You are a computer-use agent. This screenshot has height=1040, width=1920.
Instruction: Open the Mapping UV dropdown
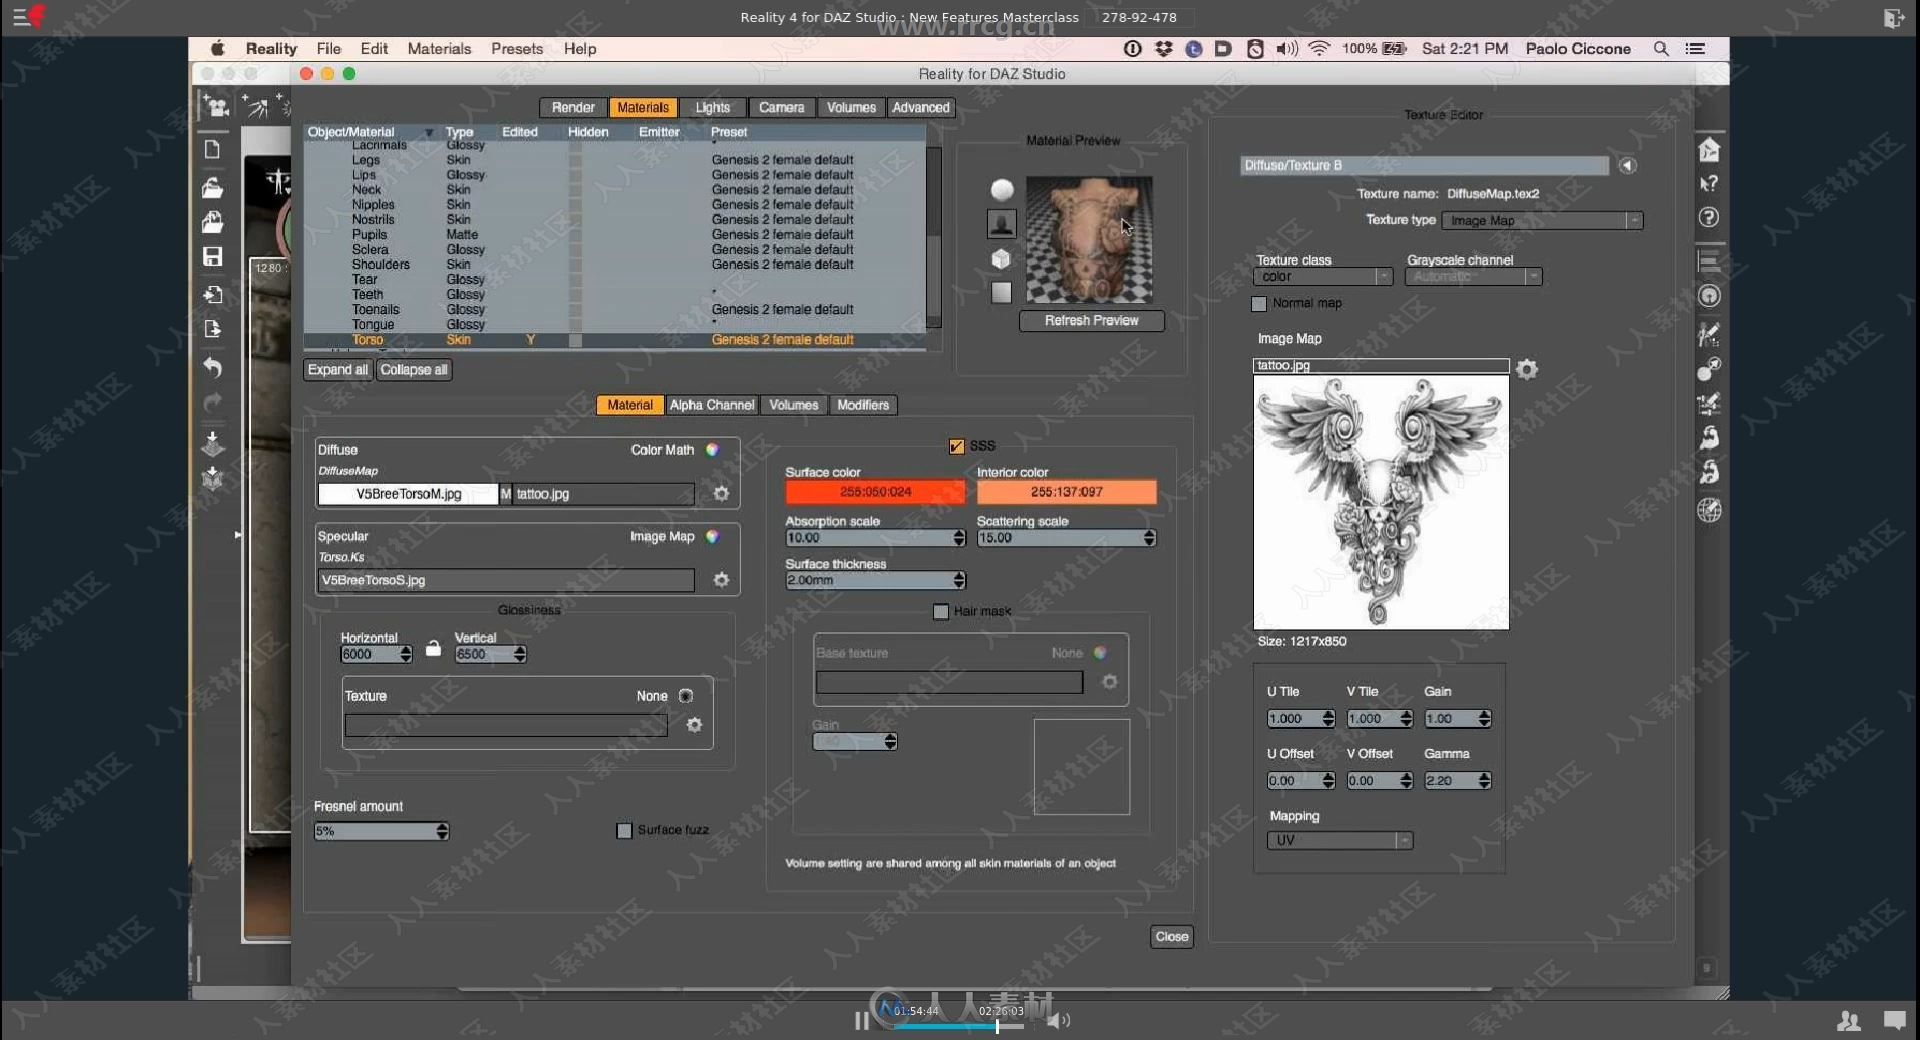[1340, 841]
